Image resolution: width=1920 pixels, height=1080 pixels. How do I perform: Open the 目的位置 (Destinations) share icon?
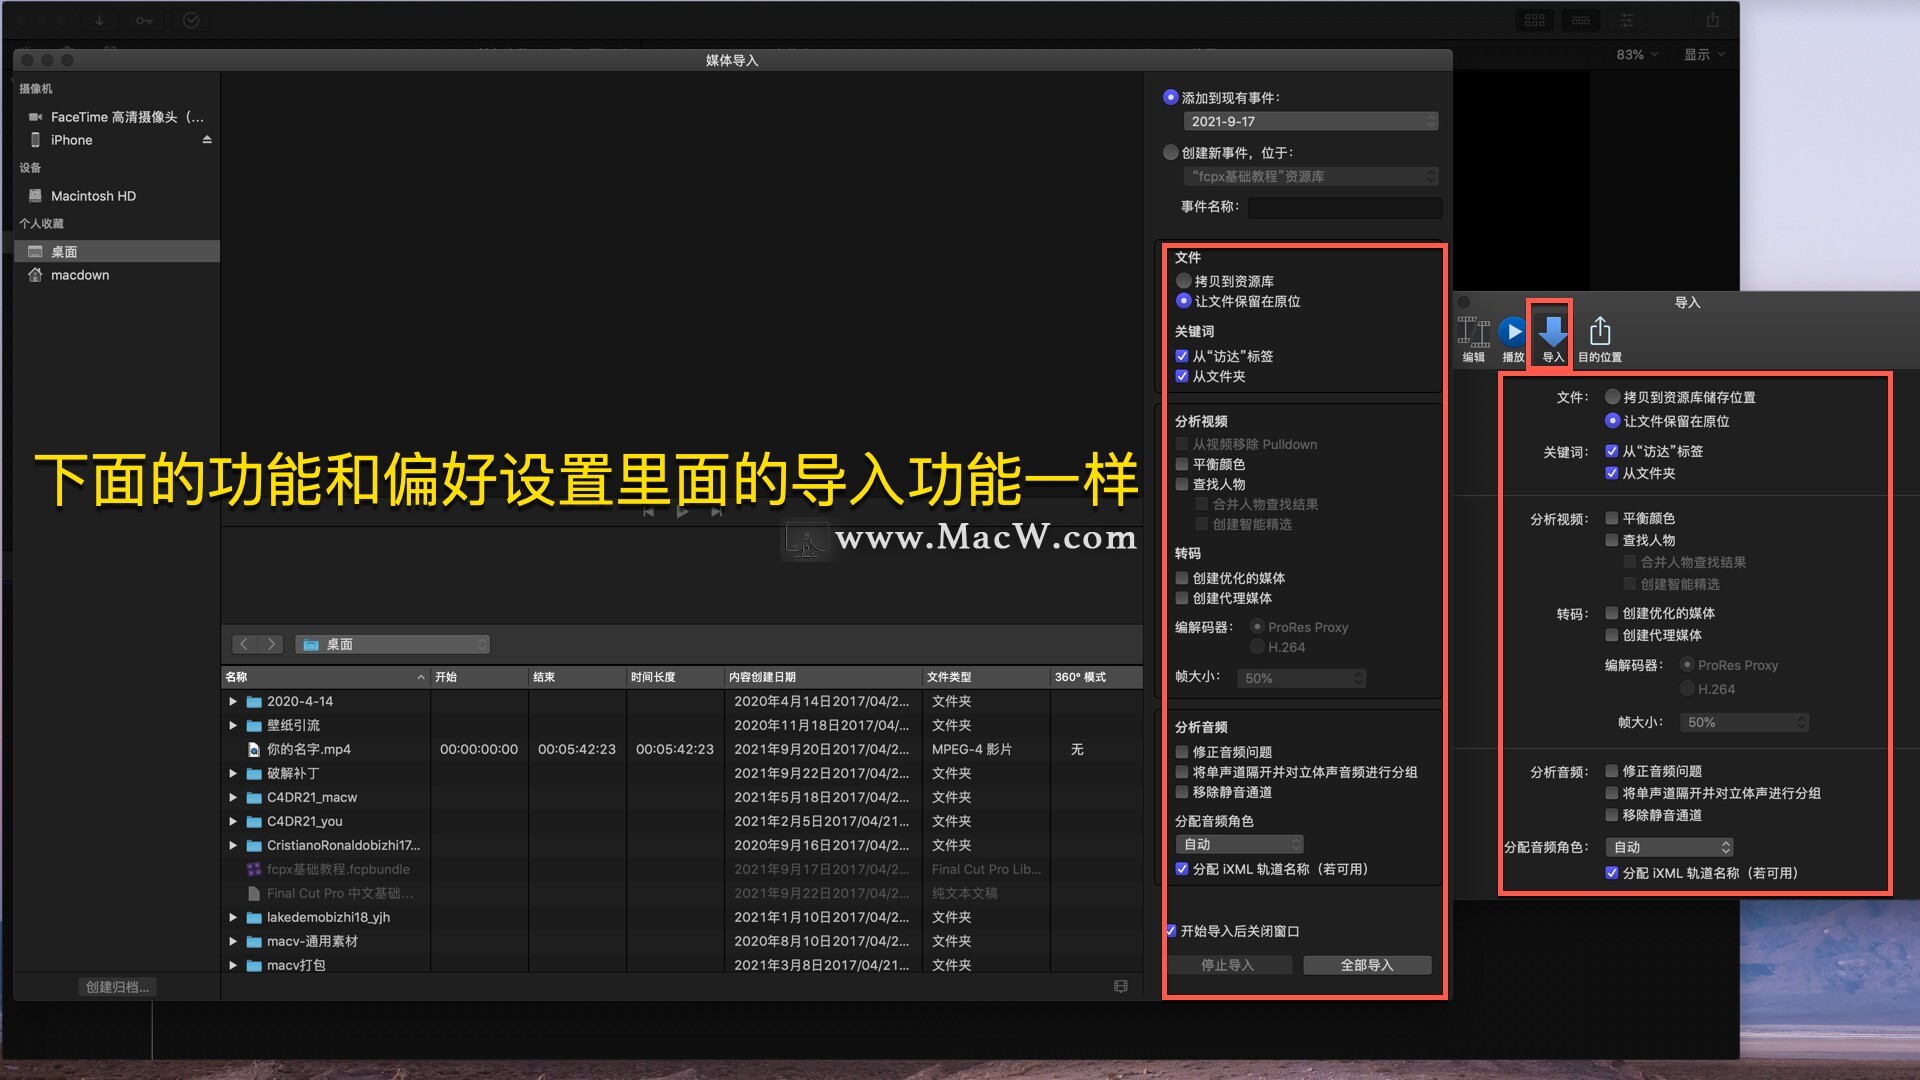1599,333
